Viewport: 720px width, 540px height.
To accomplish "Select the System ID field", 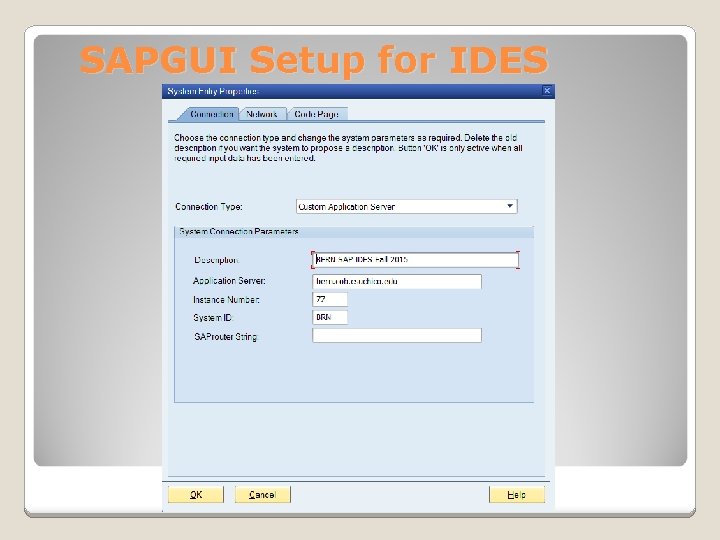I will tap(330, 317).
